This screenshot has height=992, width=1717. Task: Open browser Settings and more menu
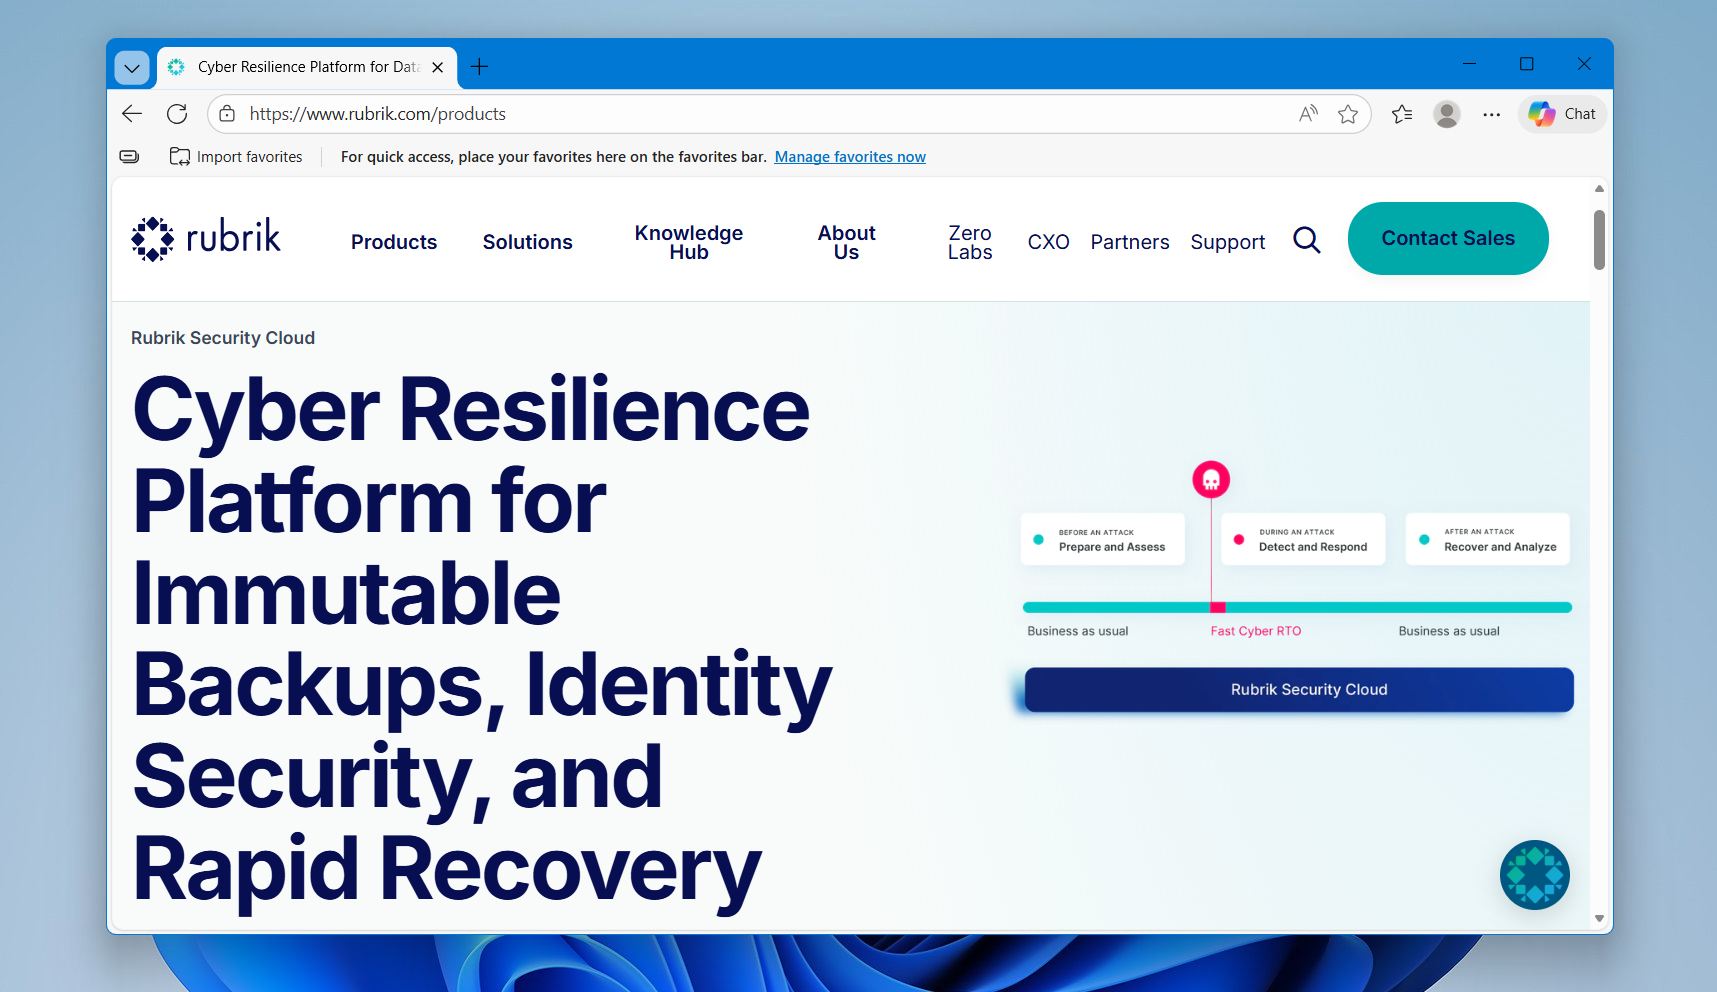point(1491,114)
